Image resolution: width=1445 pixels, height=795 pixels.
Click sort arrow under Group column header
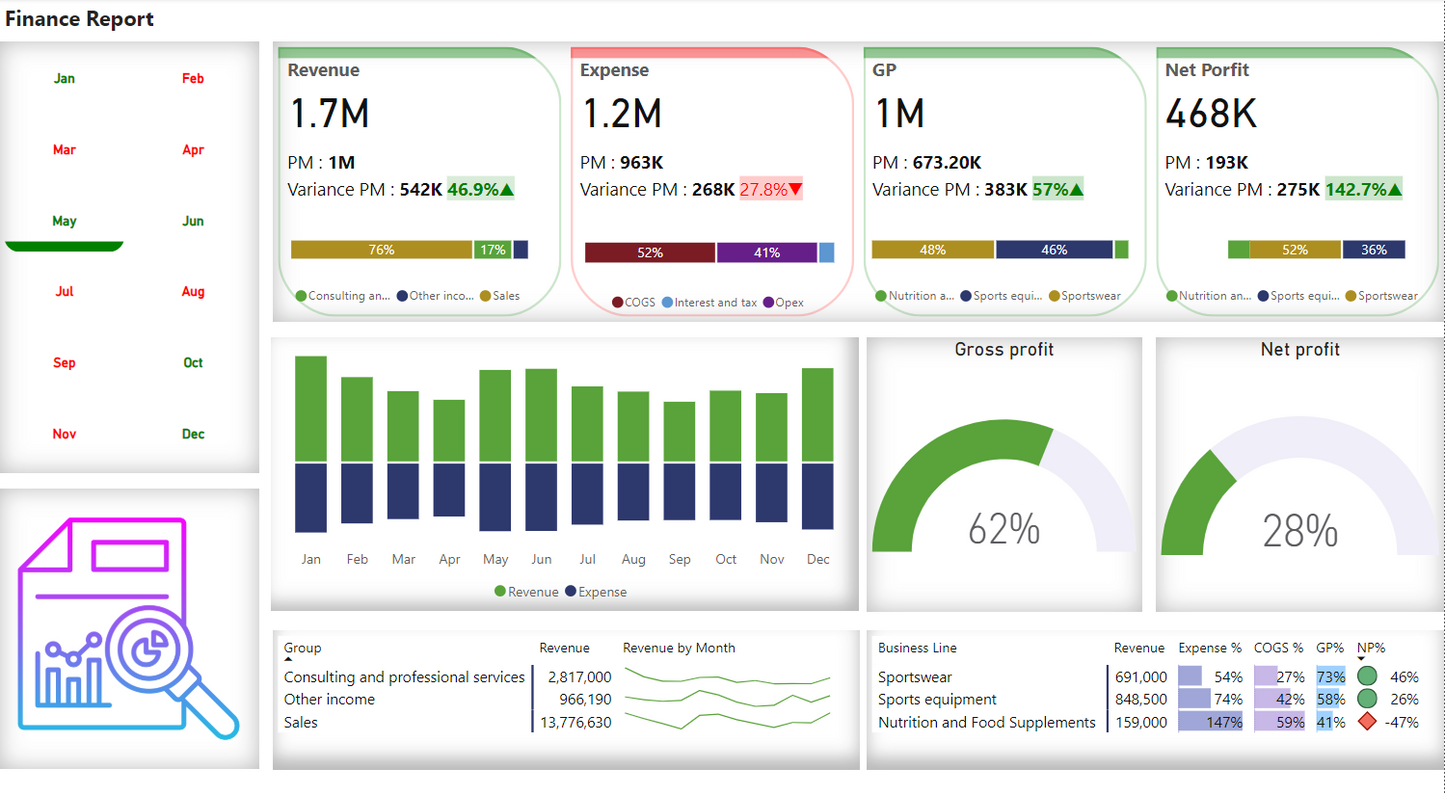(x=288, y=660)
